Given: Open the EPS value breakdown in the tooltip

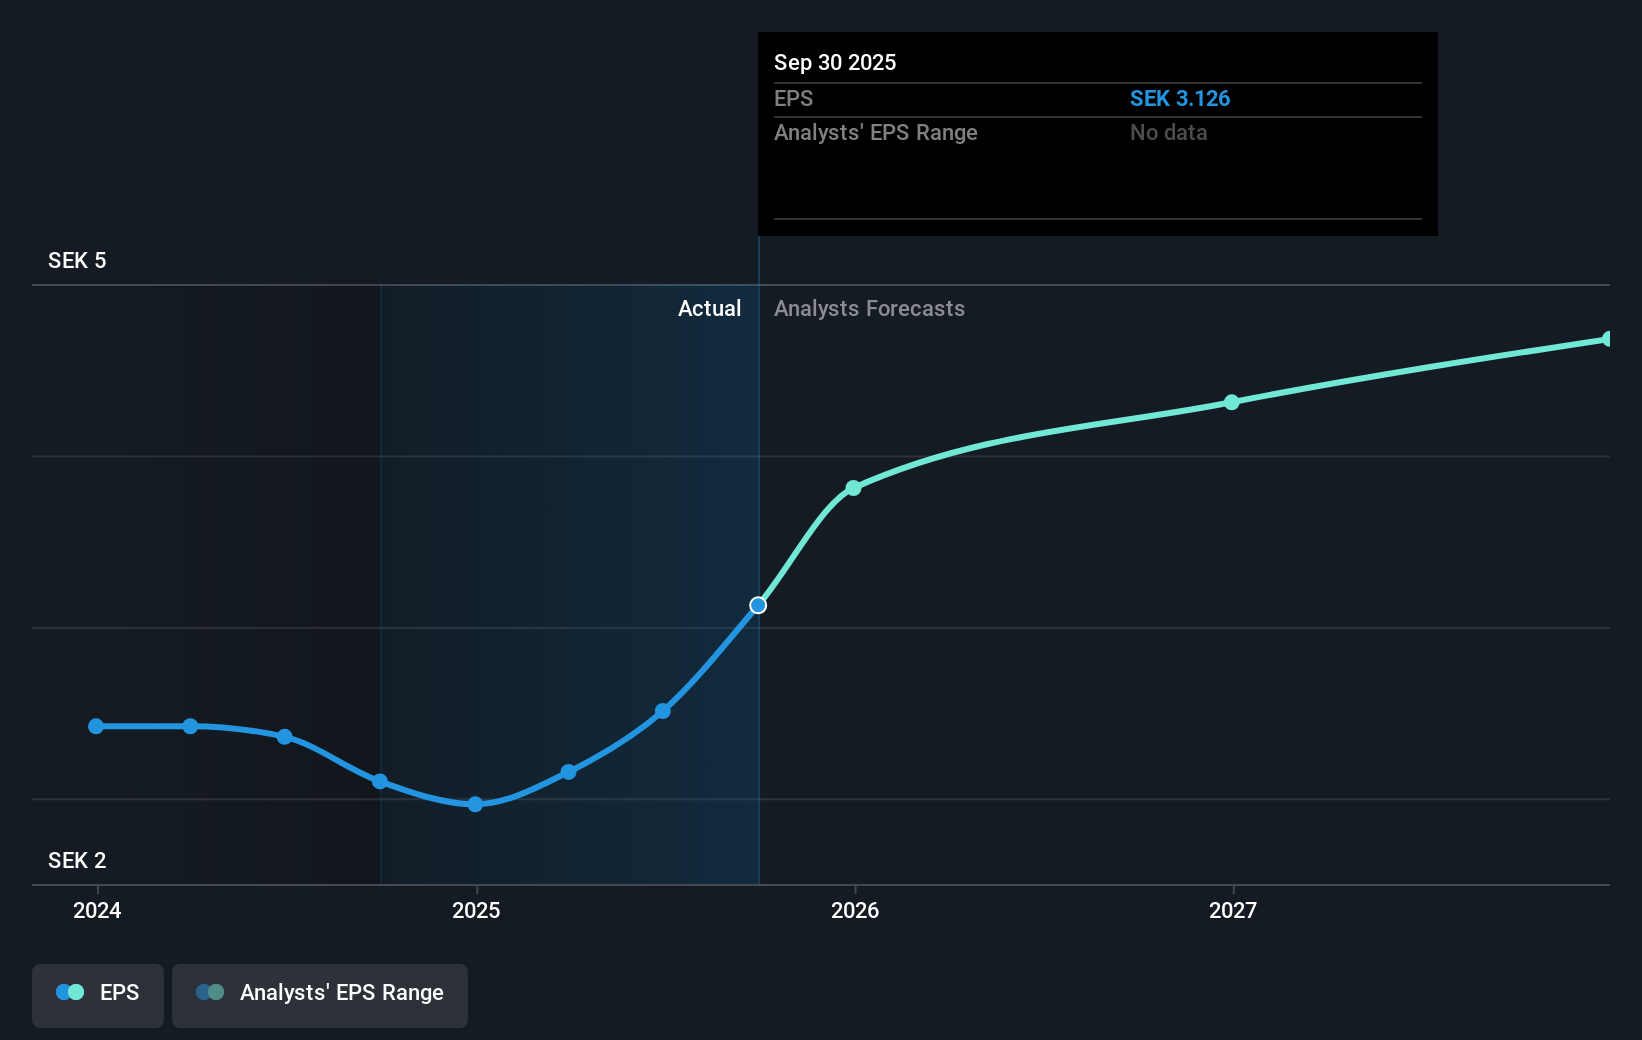Looking at the screenshot, I should point(1181,99).
